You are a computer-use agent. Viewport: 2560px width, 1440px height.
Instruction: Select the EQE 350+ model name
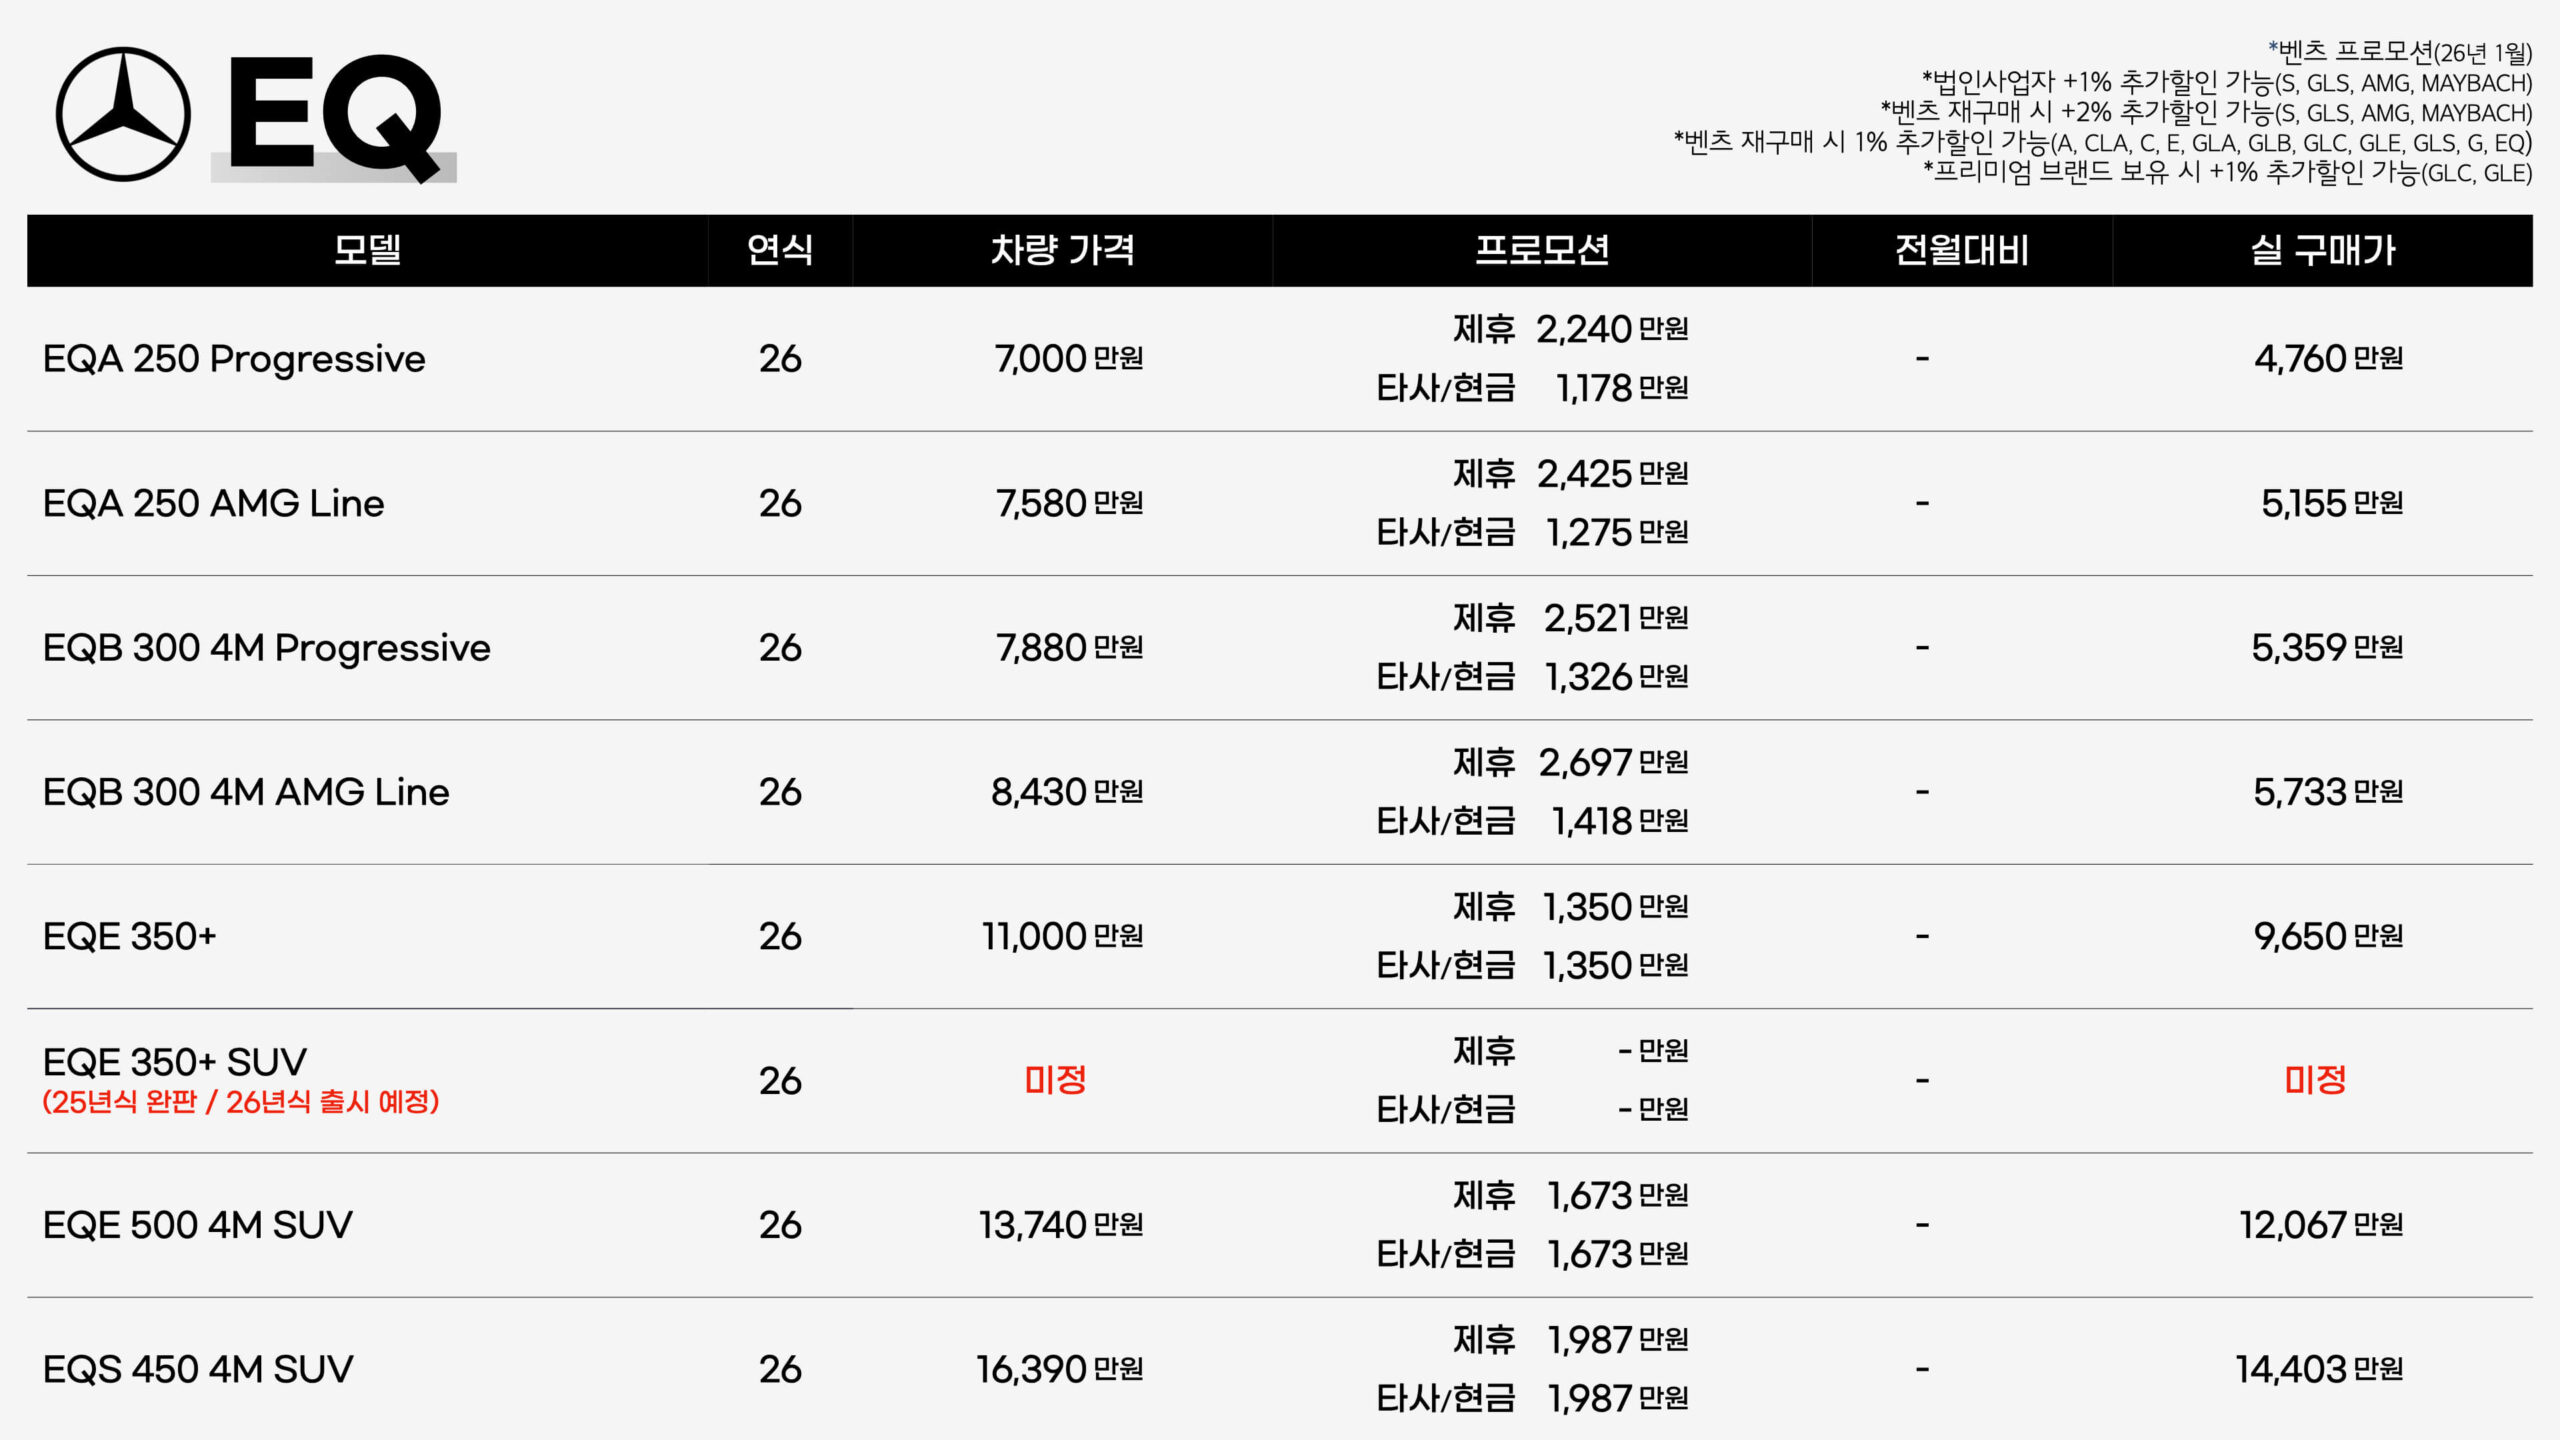click(130, 937)
